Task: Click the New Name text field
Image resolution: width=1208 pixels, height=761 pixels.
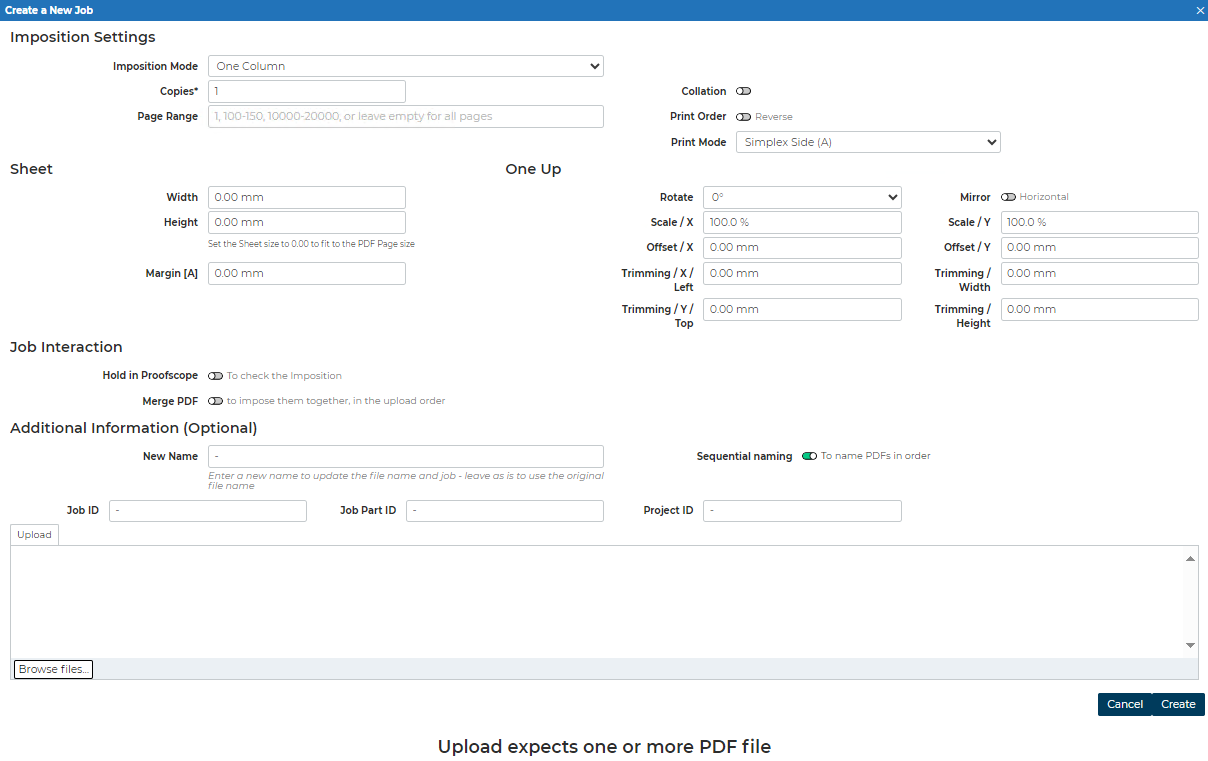Action: click(405, 456)
